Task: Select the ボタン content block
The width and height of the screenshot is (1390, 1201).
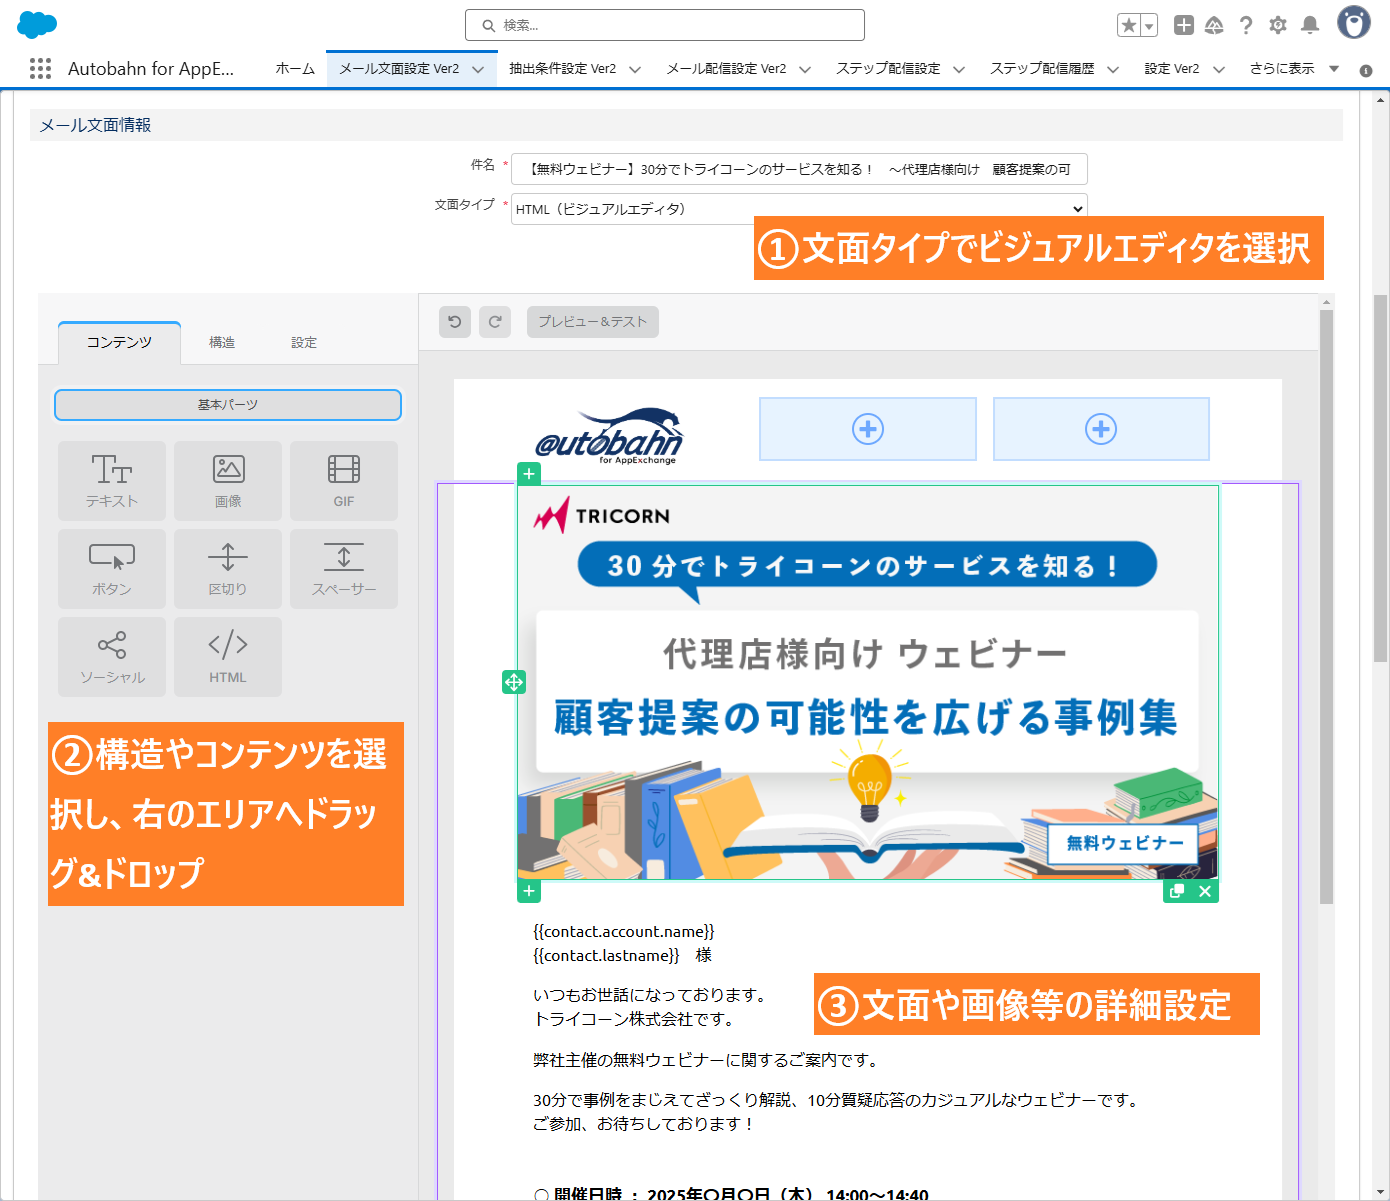Action: (x=112, y=569)
